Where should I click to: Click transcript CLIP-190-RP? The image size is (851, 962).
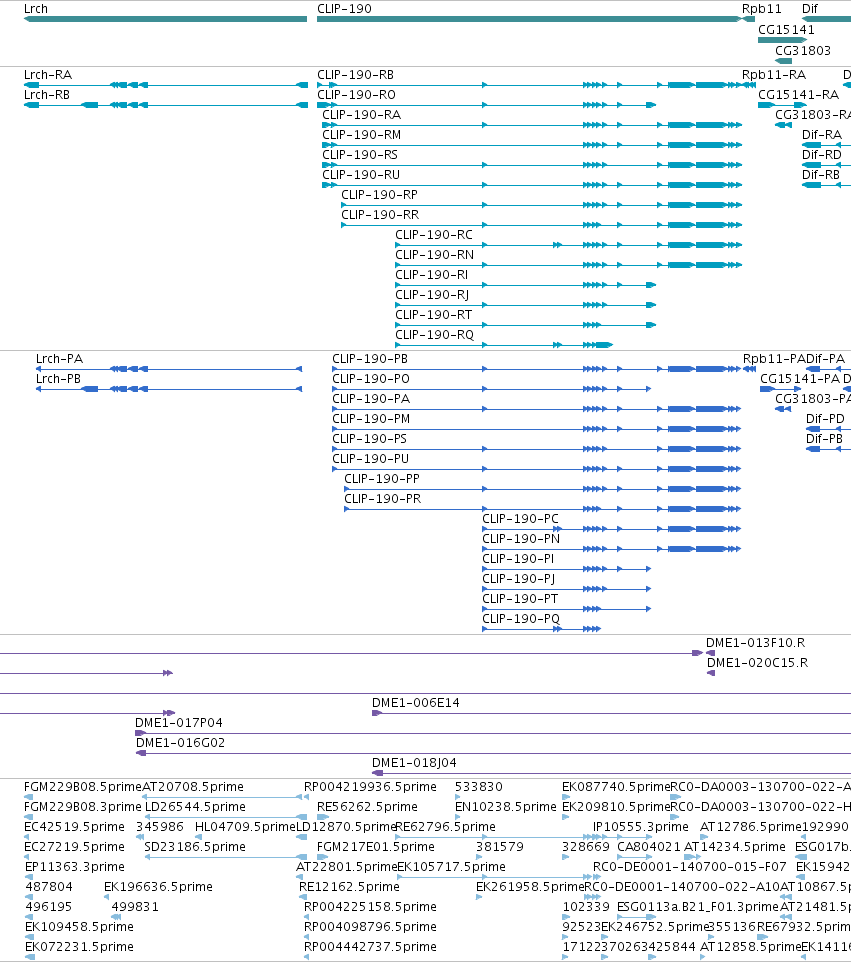click(379, 195)
